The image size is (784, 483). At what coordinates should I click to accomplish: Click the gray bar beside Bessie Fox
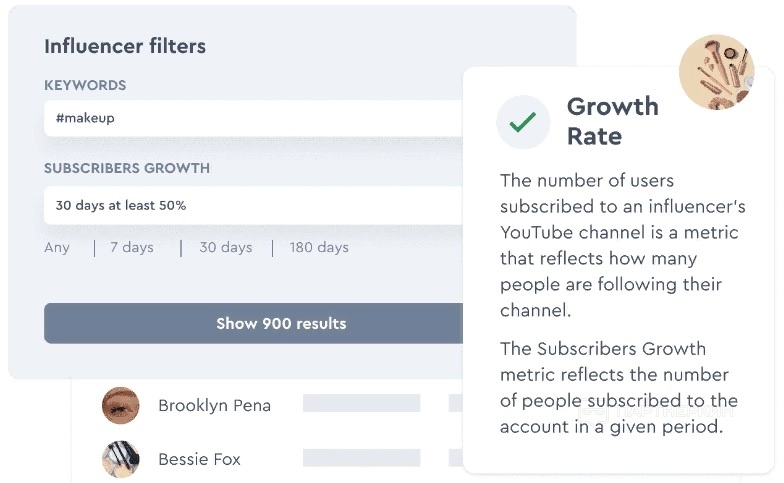tap(361, 457)
